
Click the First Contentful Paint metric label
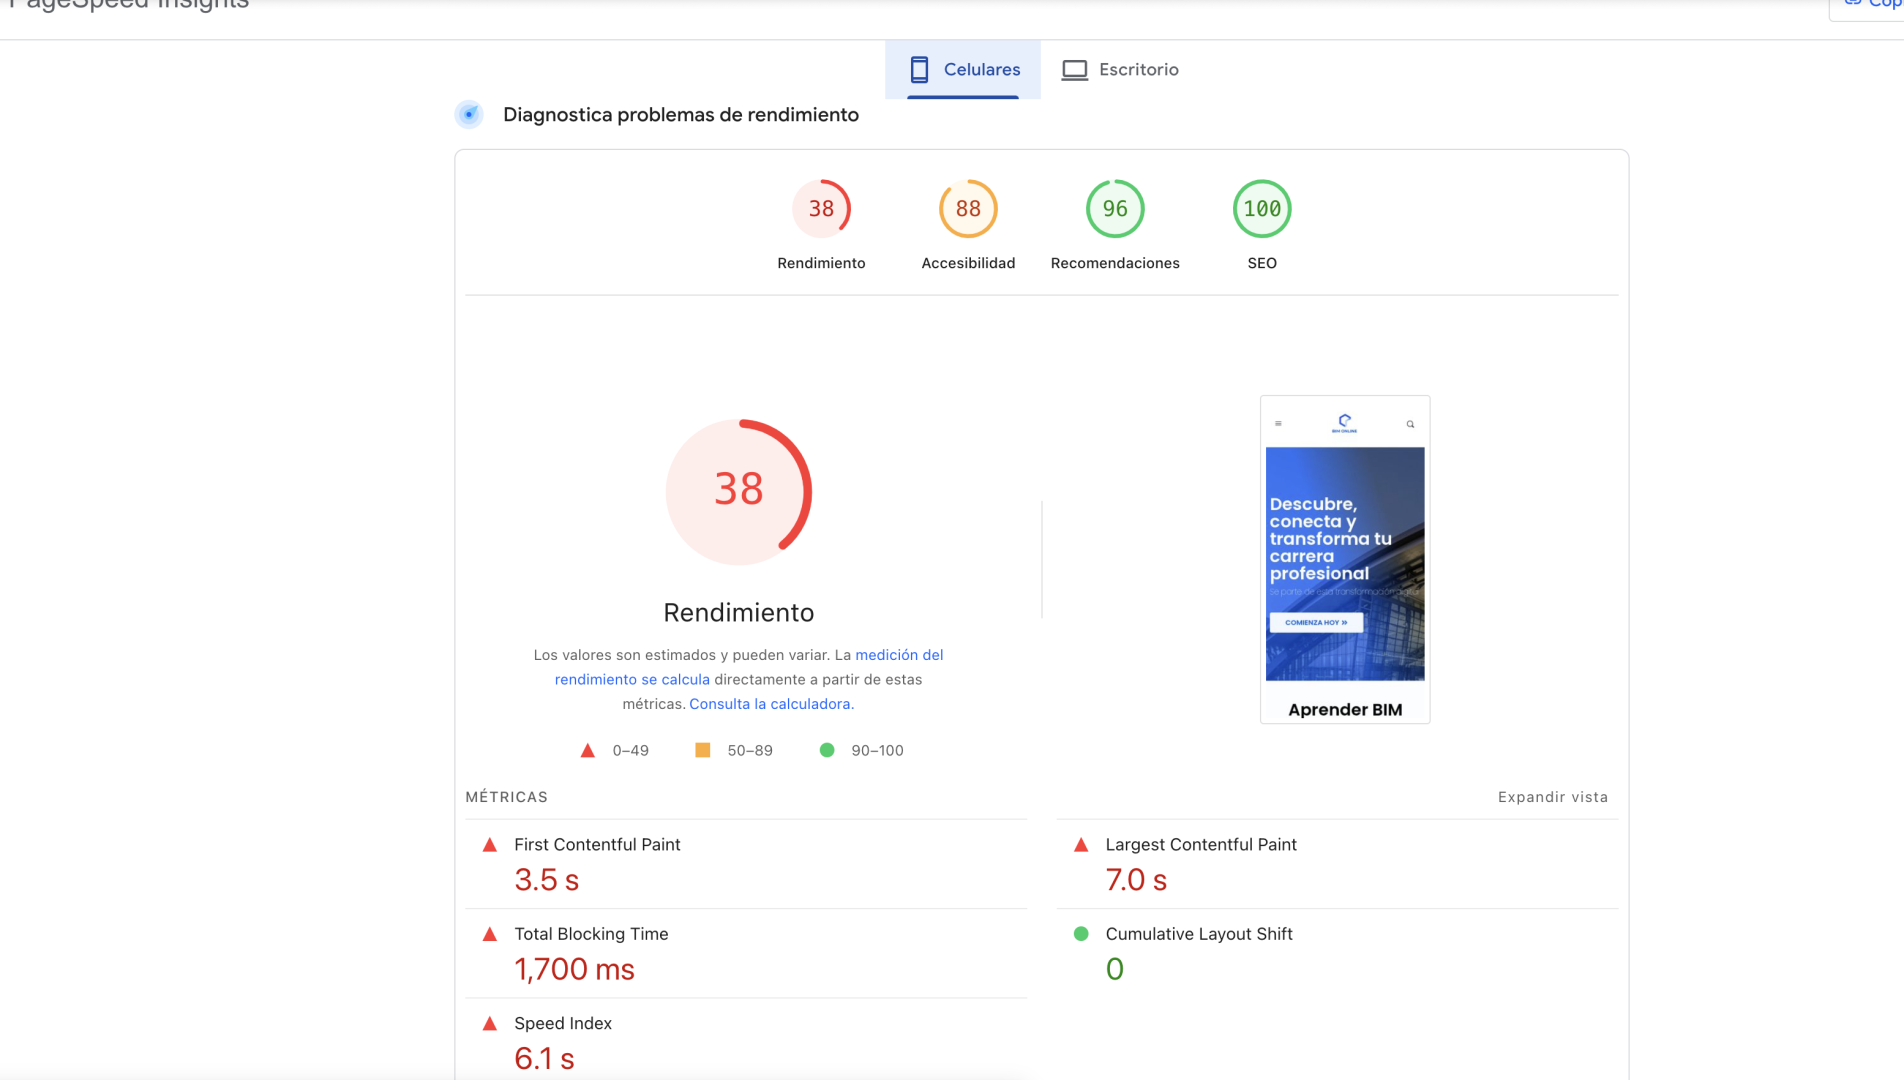pyautogui.click(x=597, y=845)
